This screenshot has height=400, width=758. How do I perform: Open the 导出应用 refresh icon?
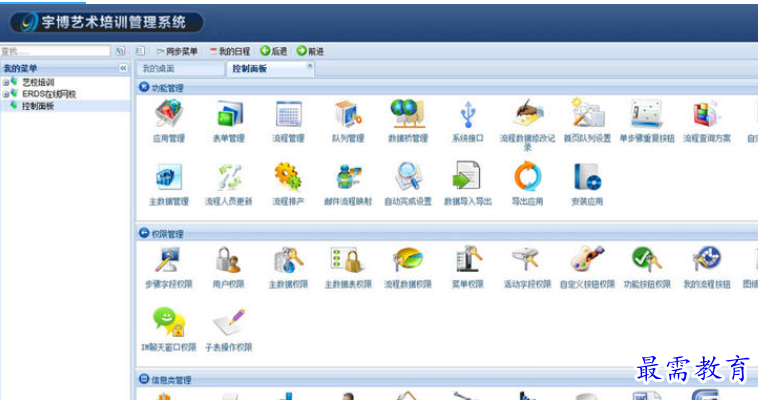527,177
